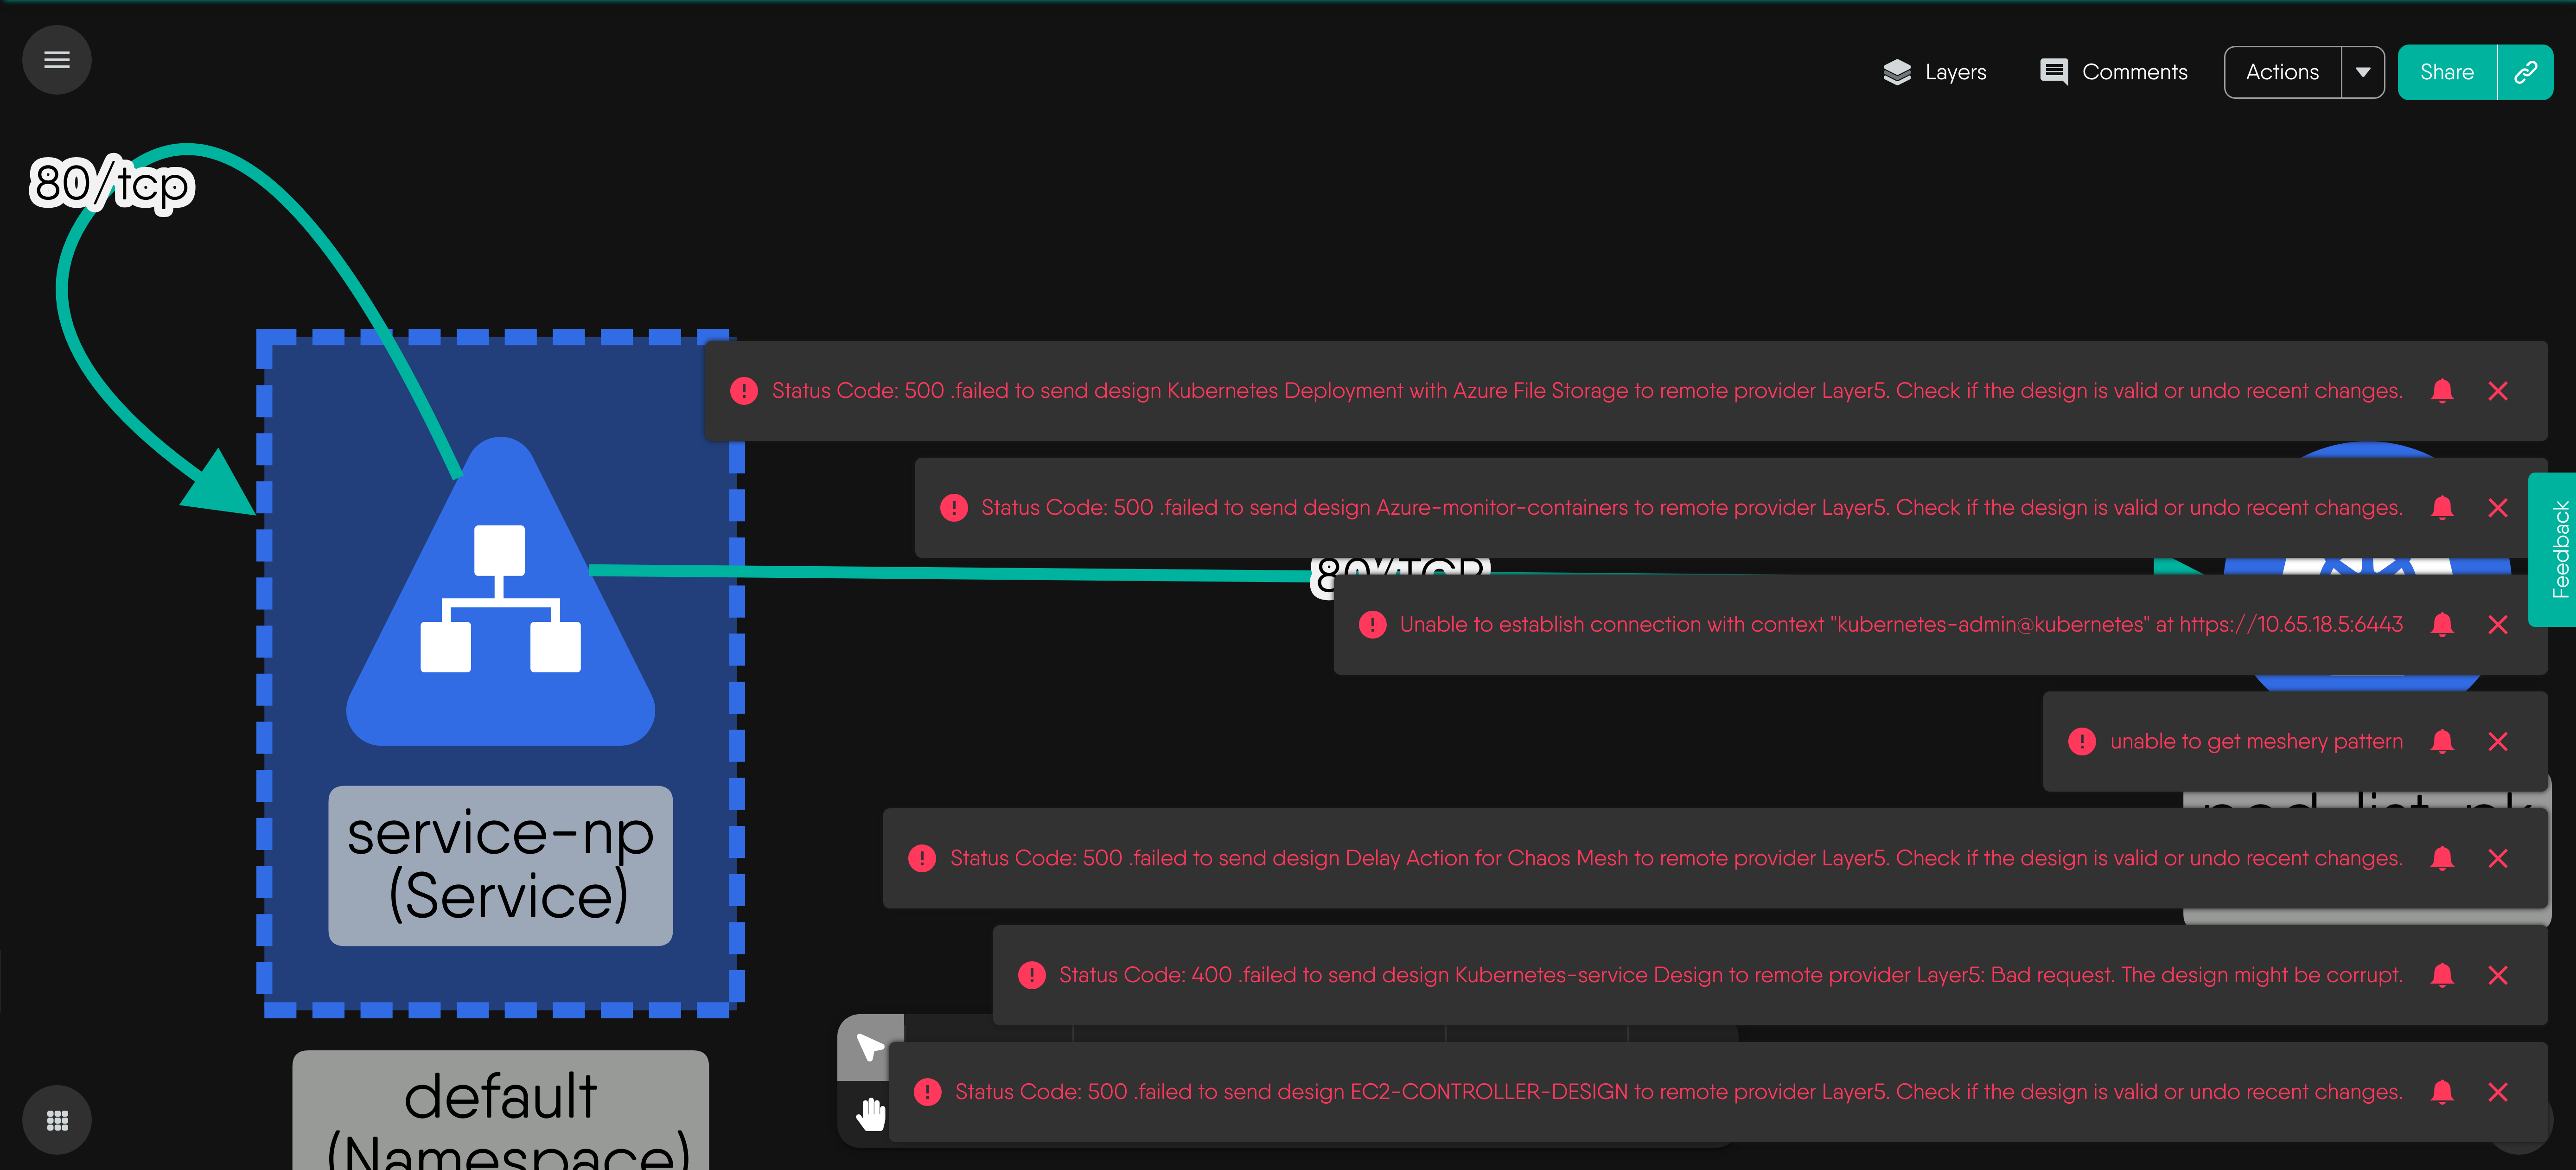Expand the Actions dropdown arrow
This screenshot has width=2576, height=1170.
click(2363, 72)
